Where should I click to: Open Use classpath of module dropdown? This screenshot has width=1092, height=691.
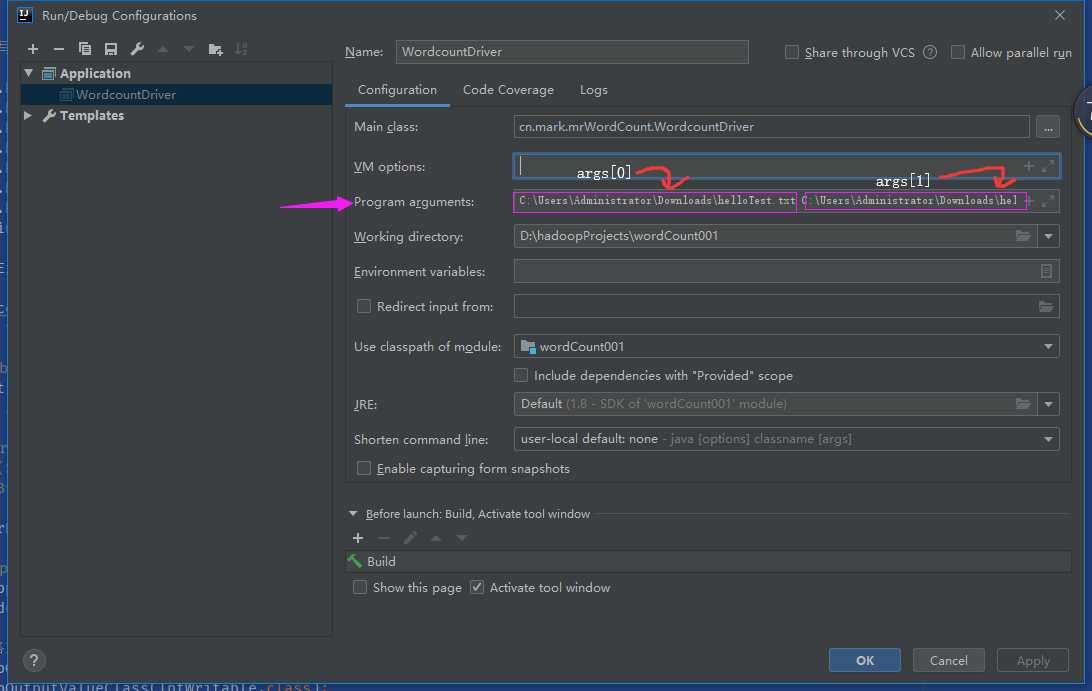tap(1047, 346)
